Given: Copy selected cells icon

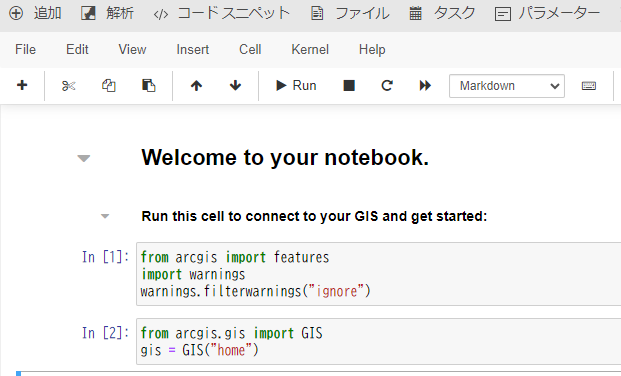Looking at the screenshot, I should pos(109,86).
